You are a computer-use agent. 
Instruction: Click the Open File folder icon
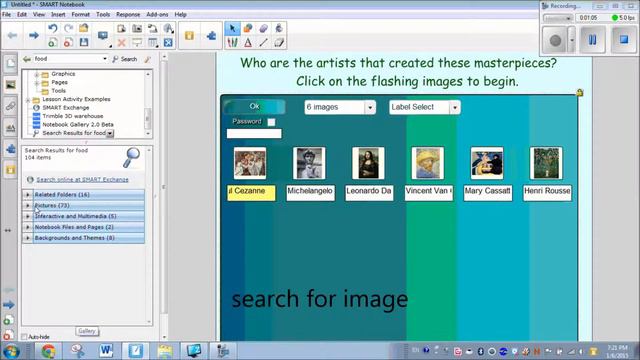click(84, 28)
